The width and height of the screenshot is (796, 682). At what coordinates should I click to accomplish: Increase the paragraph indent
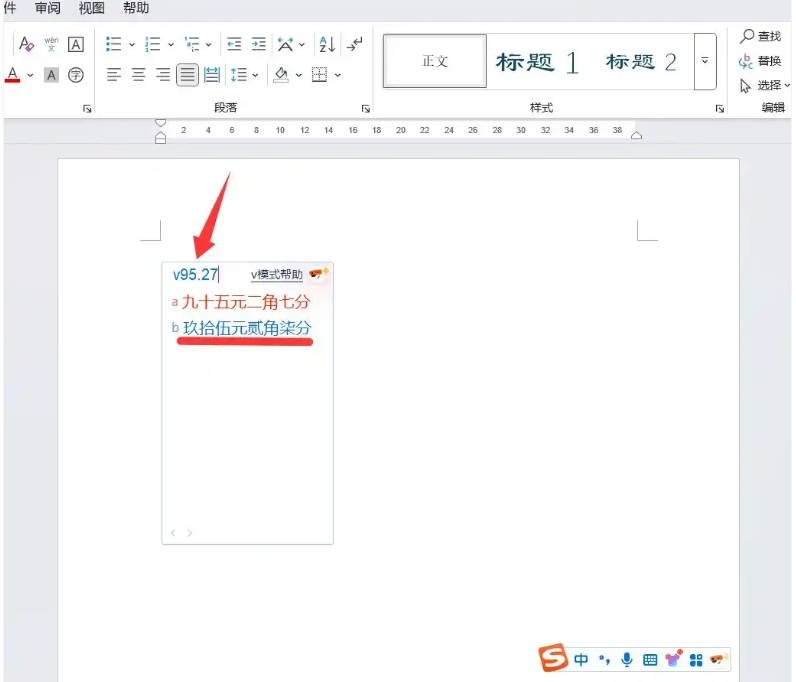(x=259, y=44)
